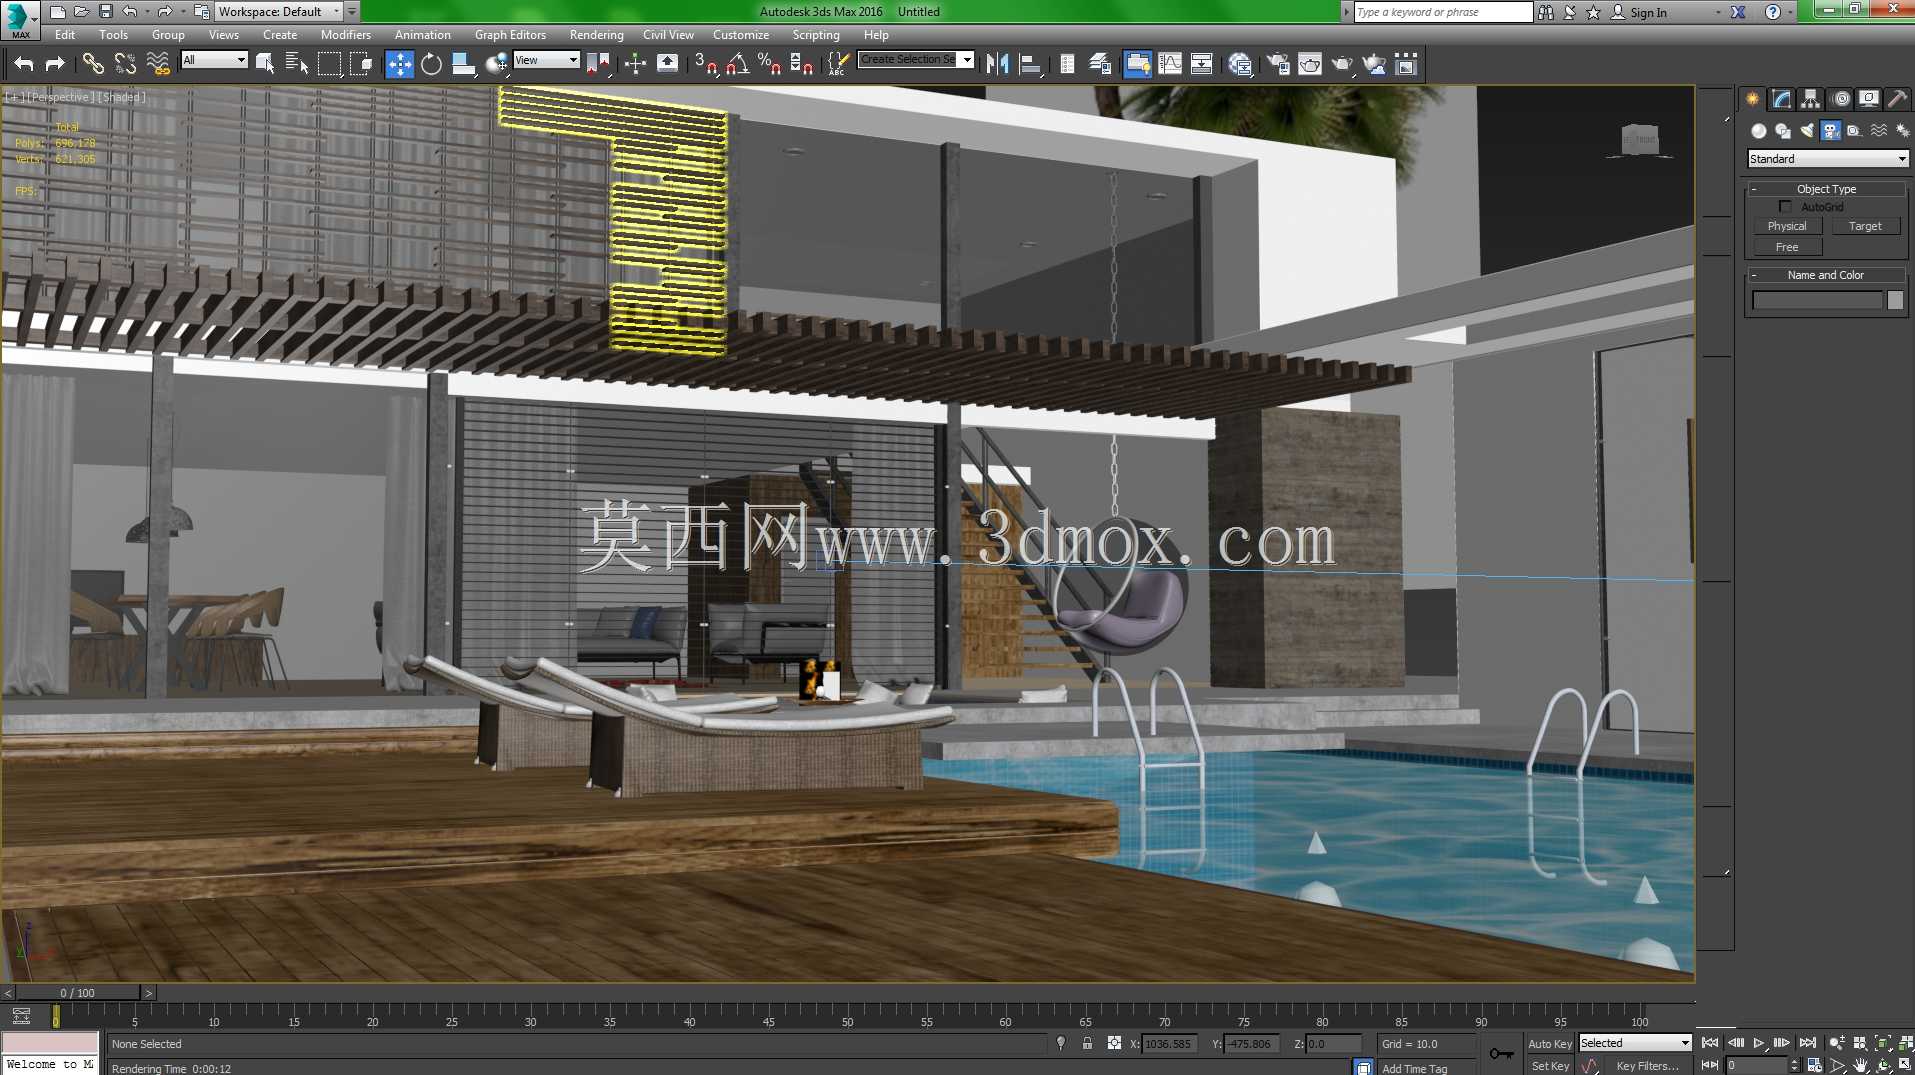Viewport: 1915px width, 1075px height.
Task: Toggle Auto Key animation mode
Action: tap(1549, 1044)
